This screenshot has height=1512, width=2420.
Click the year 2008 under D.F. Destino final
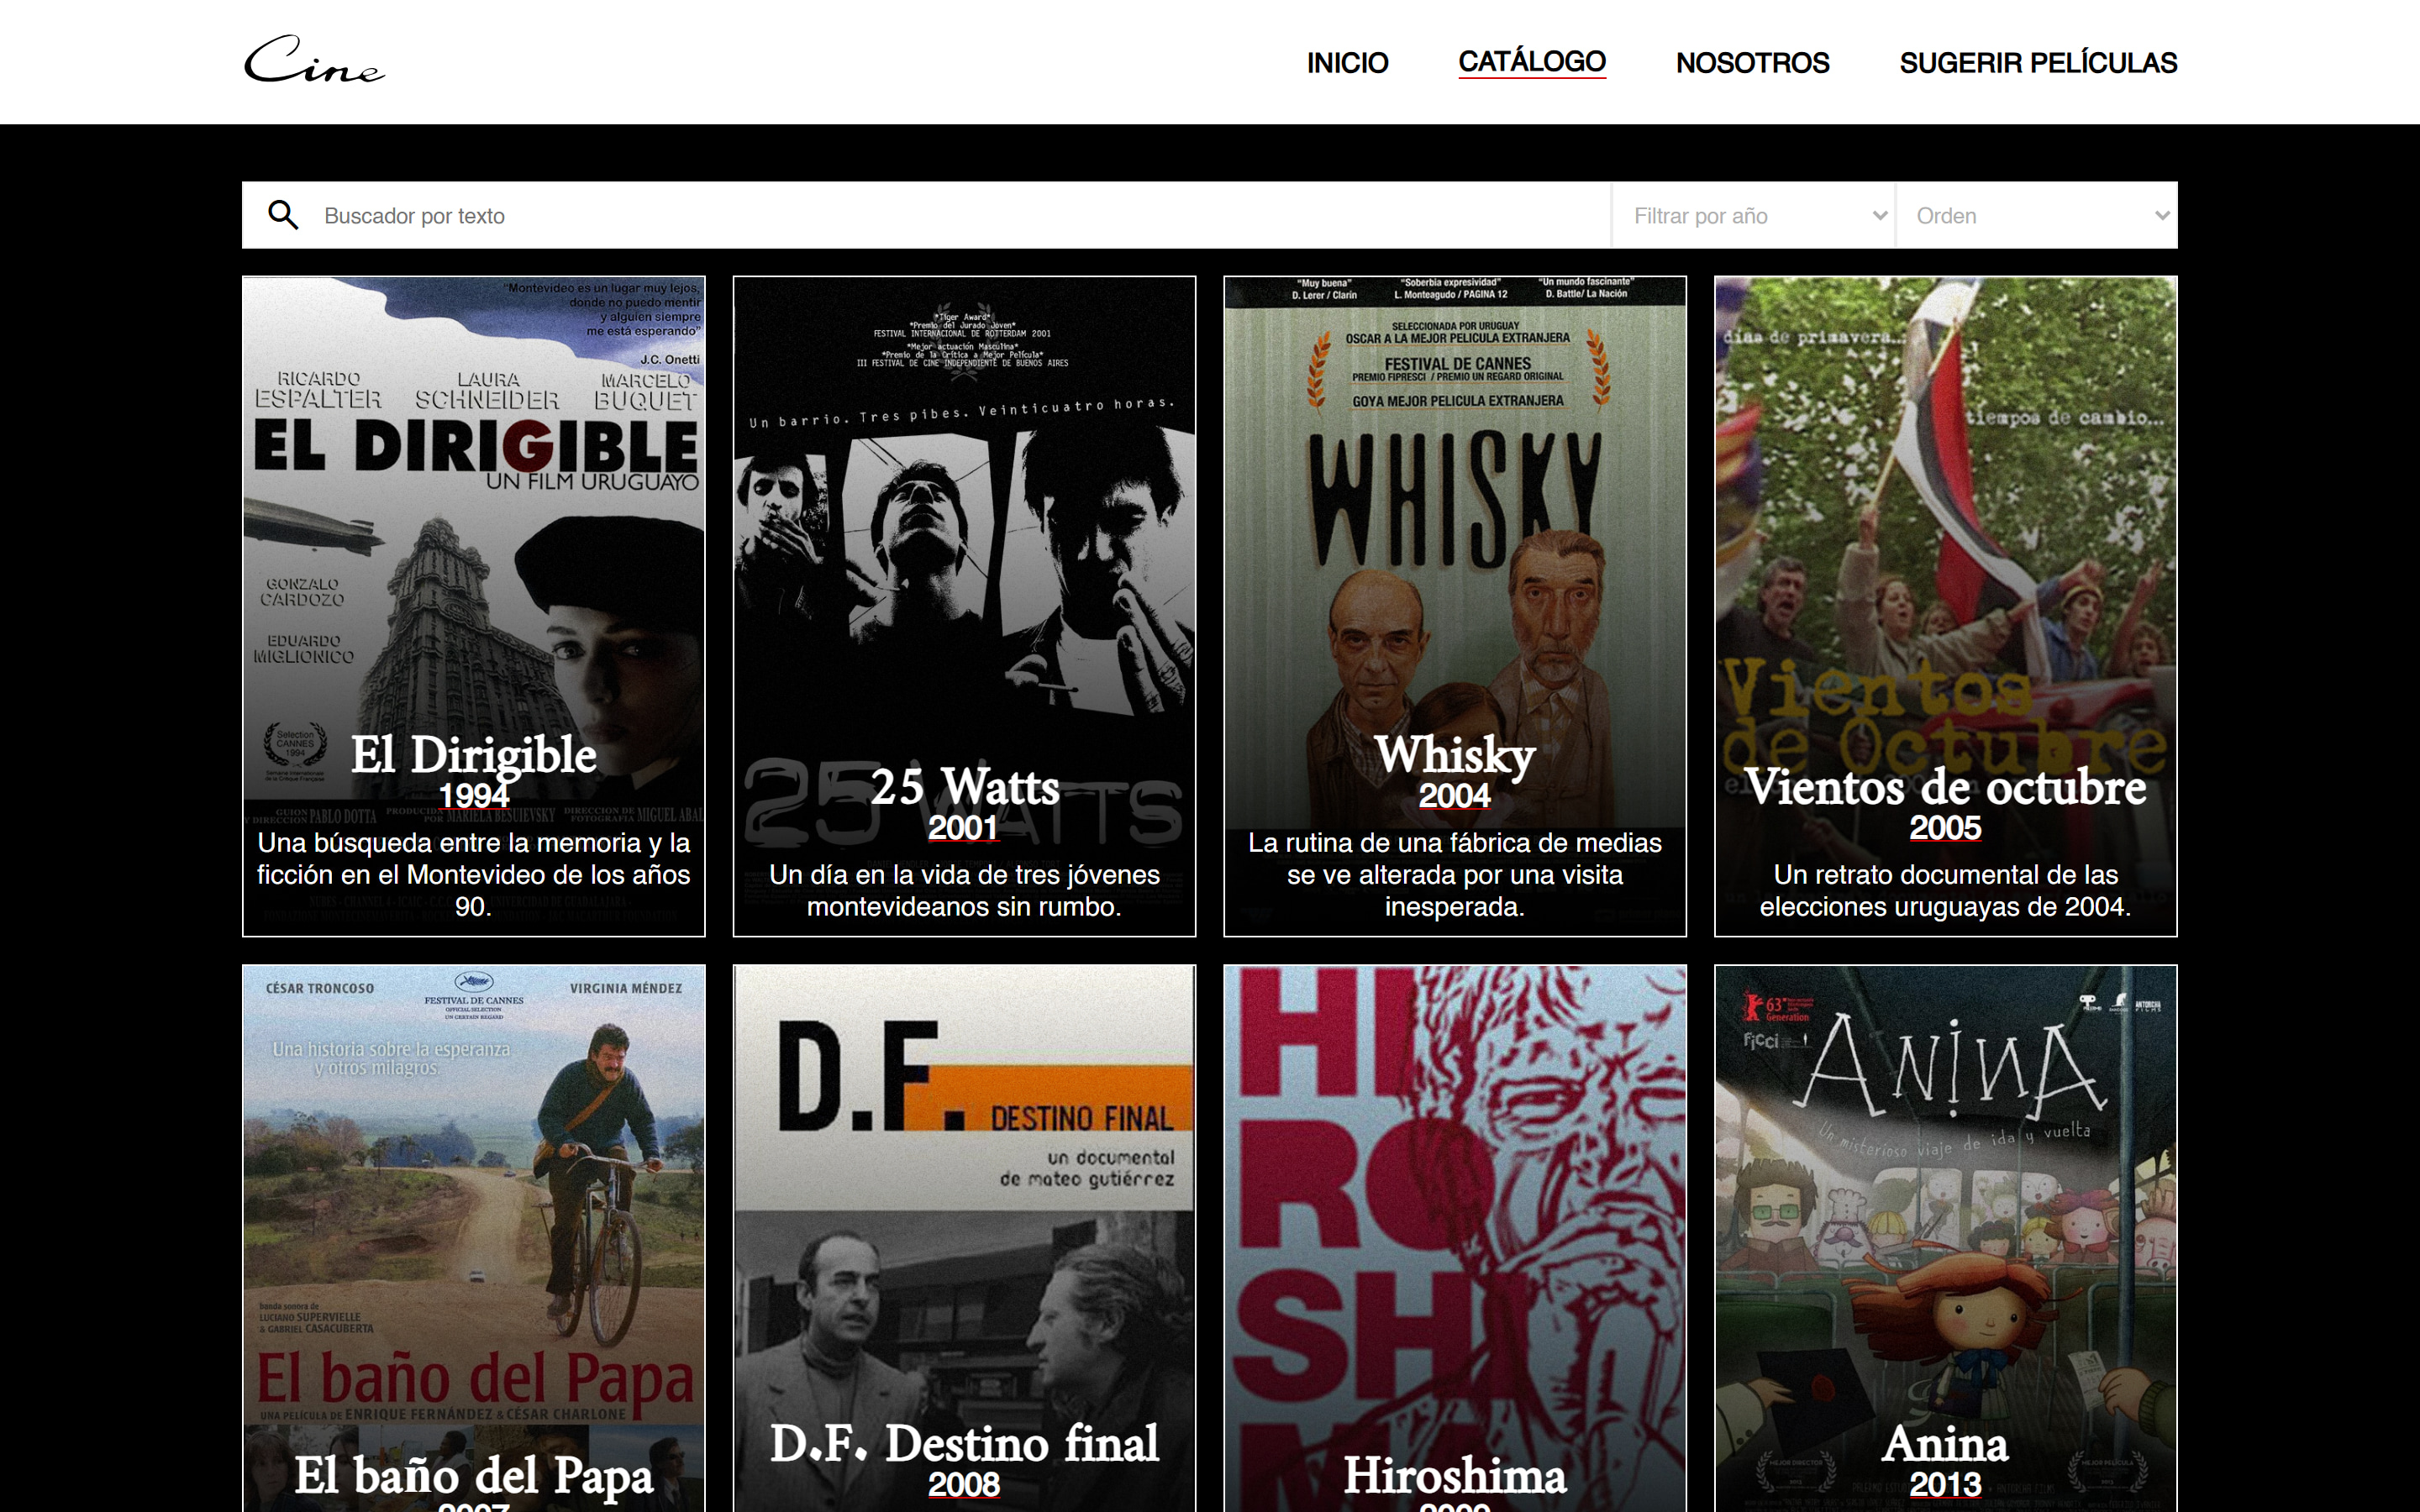pyautogui.click(x=964, y=1484)
